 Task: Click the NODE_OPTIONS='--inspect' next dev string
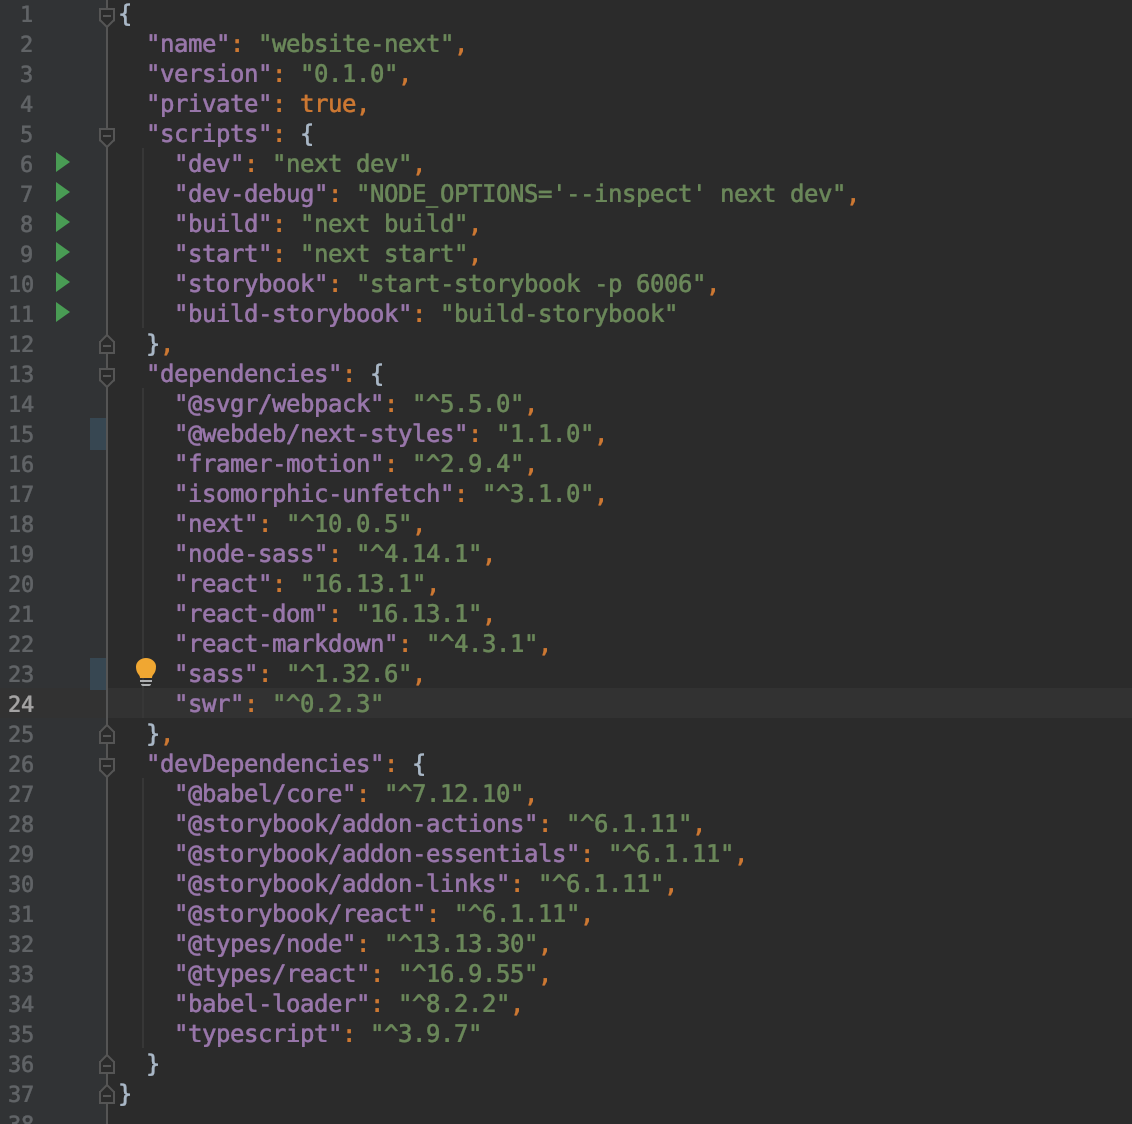point(601,194)
